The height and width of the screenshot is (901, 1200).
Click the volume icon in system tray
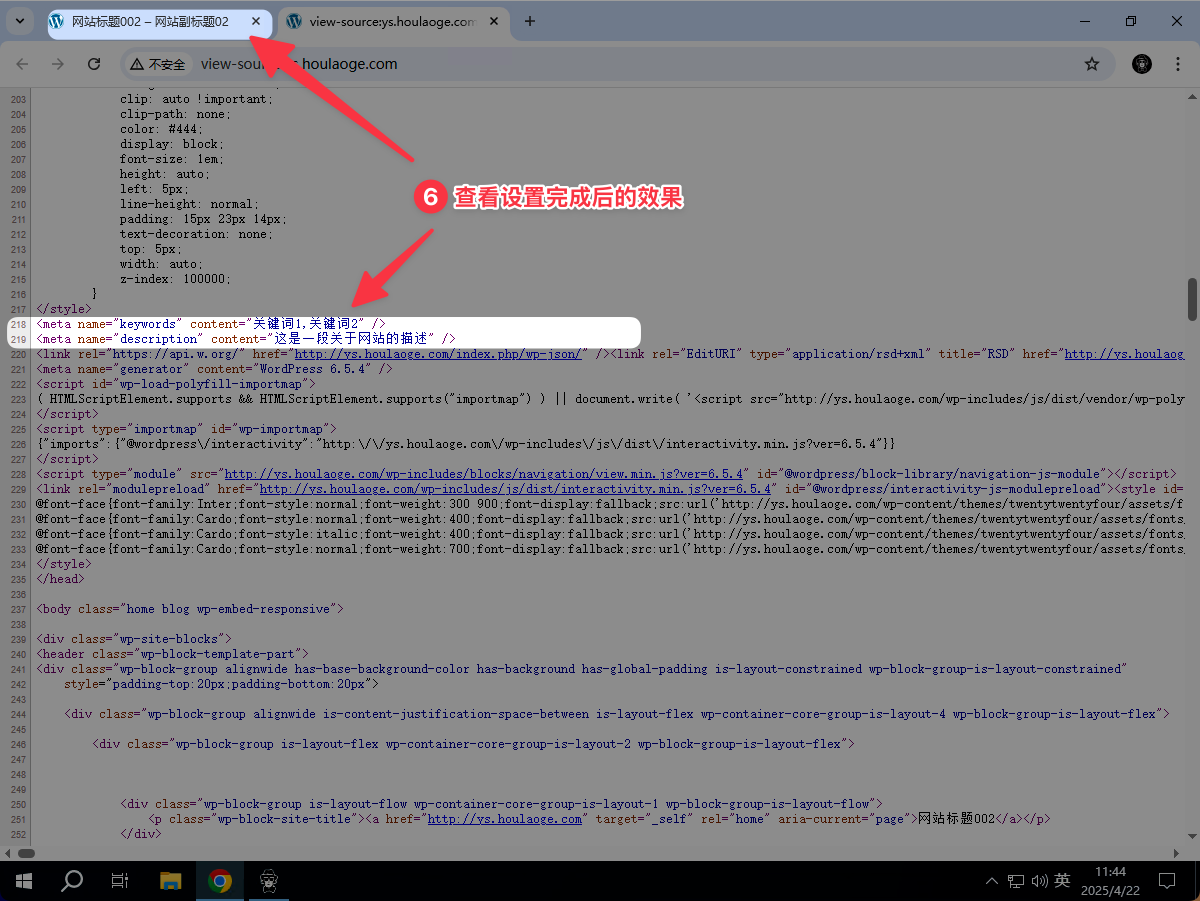1039,881
